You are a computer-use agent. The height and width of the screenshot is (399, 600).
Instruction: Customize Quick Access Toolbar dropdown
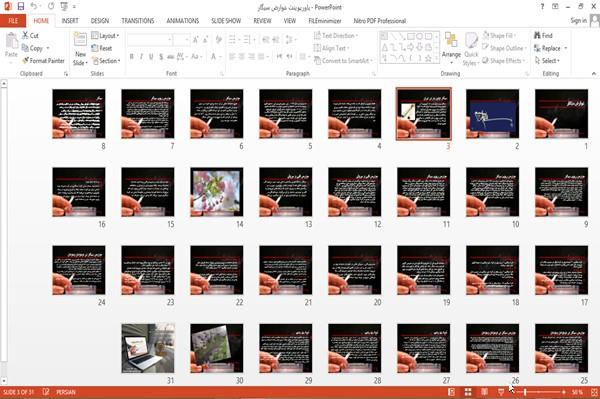(x=74, y=7)
